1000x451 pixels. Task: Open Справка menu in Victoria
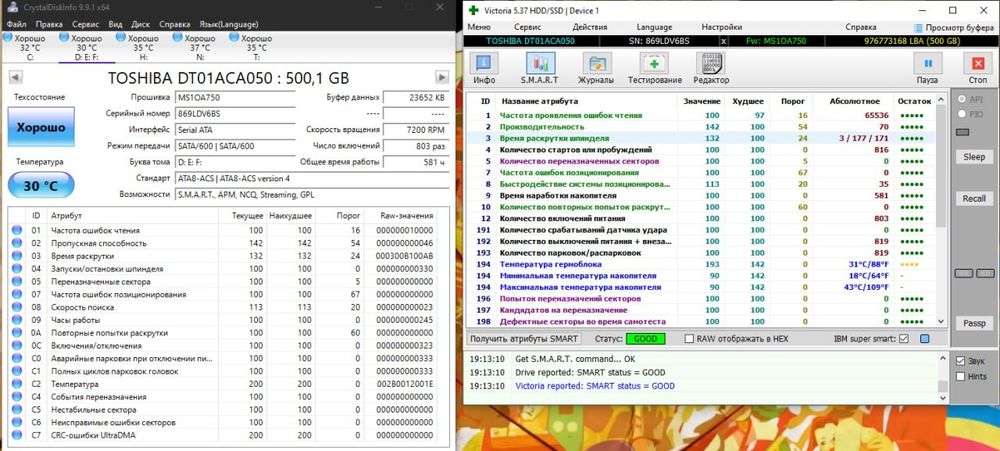[861, 27]
